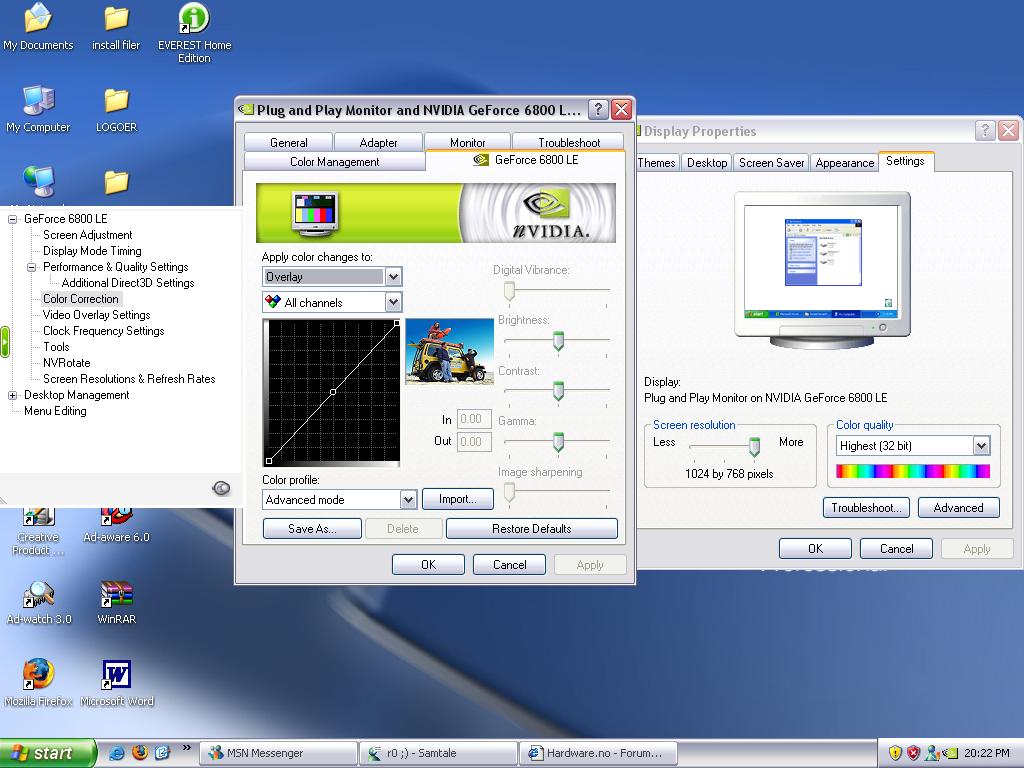
Task: Click the Import... button
Action: pyautogui.click(x=458, y=499)
